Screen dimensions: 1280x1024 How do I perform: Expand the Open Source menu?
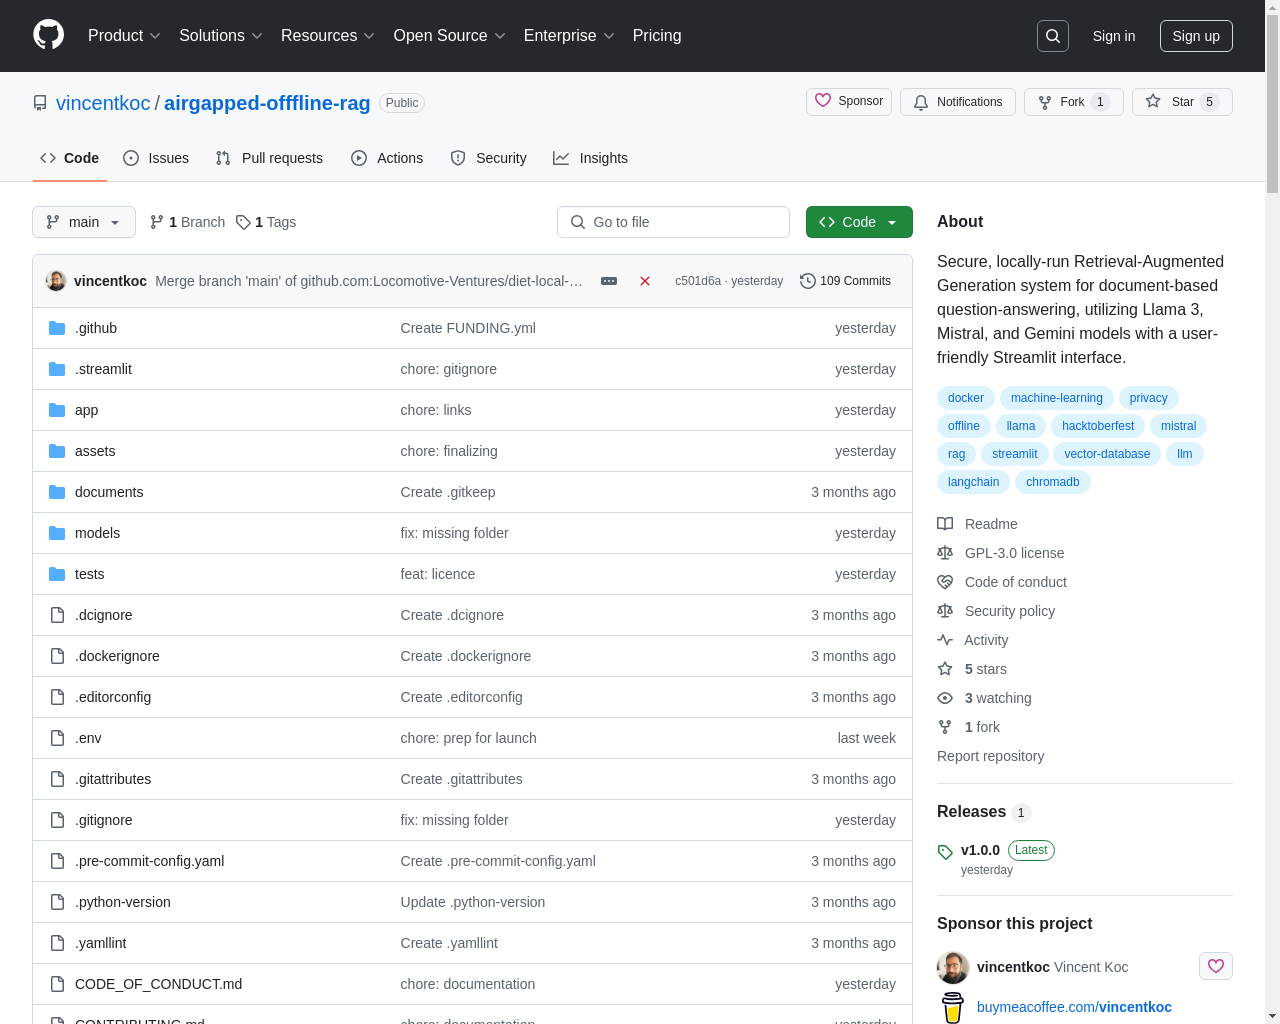[449, 36]
